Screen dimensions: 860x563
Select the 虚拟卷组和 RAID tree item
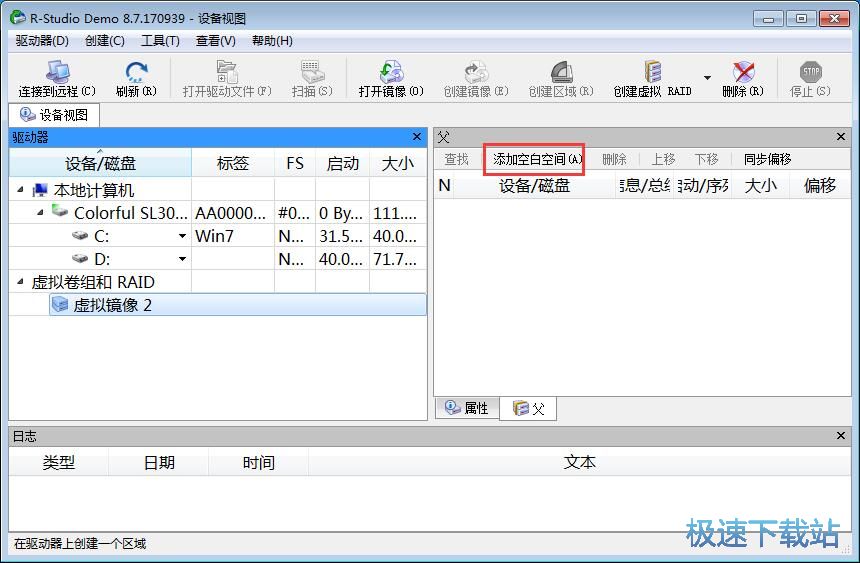tap(93, 282)
